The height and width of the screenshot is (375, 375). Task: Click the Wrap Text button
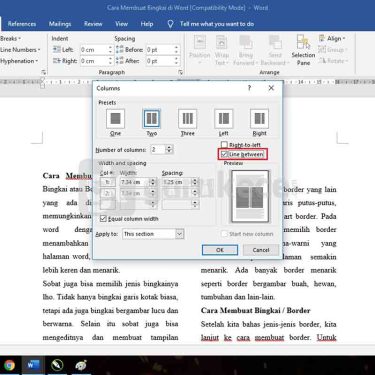222,50
